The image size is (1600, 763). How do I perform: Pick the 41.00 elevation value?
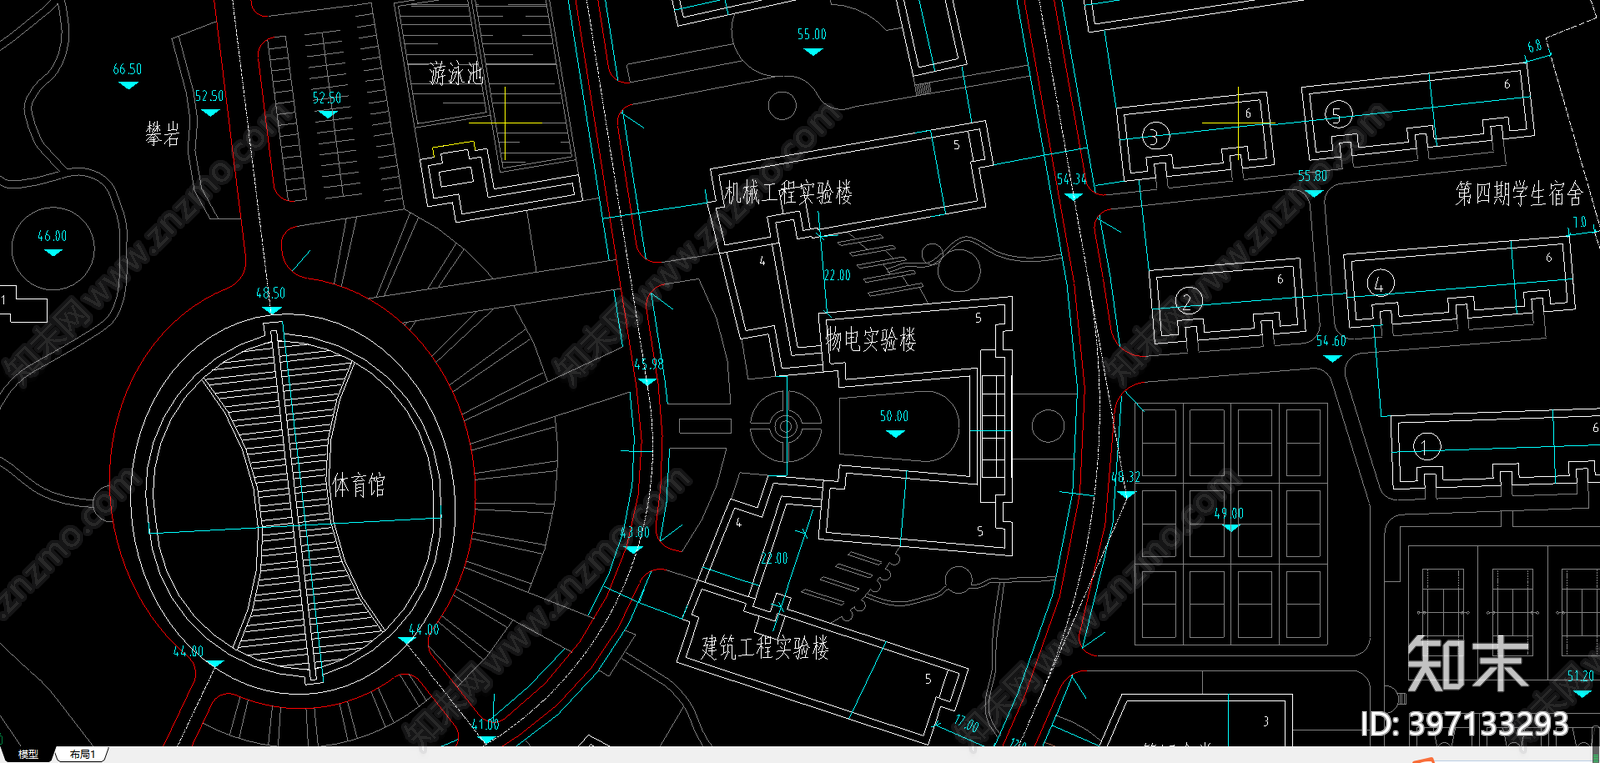485,725
